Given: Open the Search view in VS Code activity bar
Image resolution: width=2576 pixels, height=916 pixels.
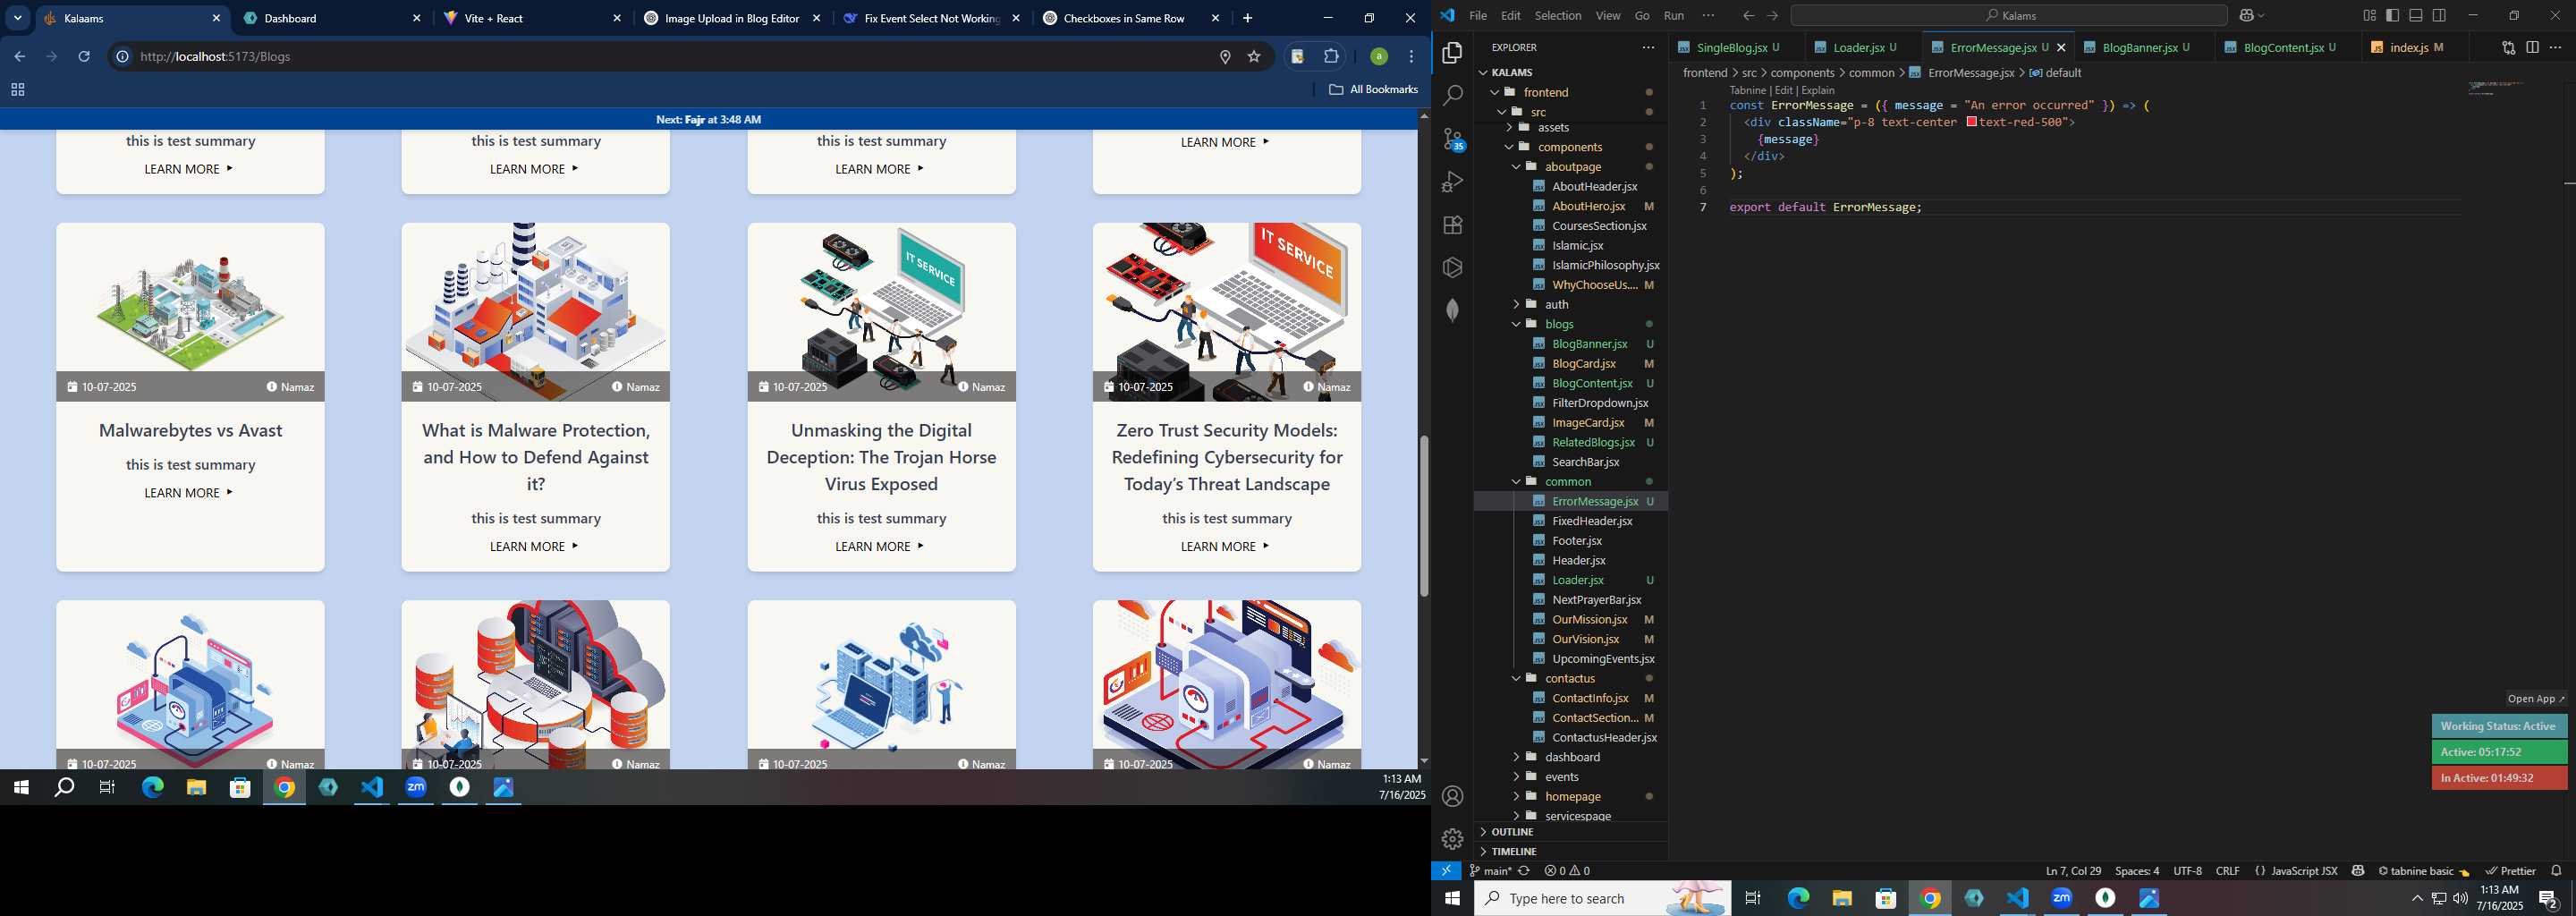Looking at the screenshot, I should pyautogui.click(x=1452, y=96).
